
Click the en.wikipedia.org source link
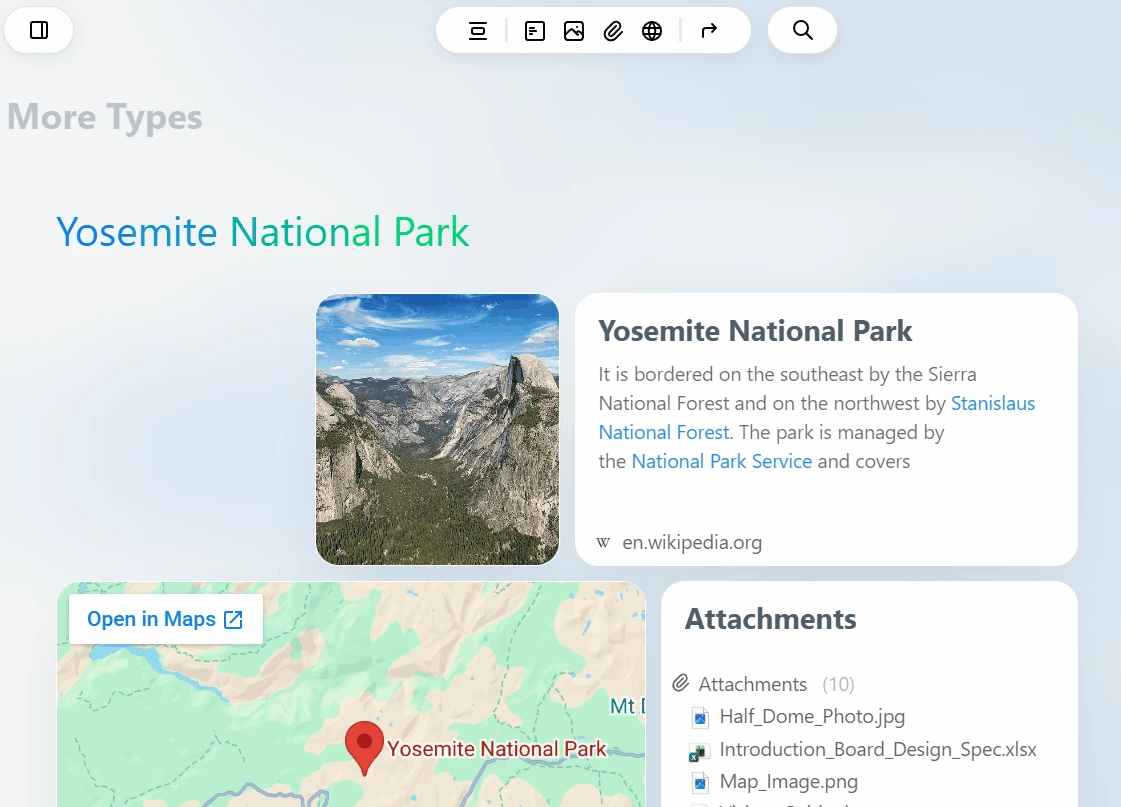[692, 543]
